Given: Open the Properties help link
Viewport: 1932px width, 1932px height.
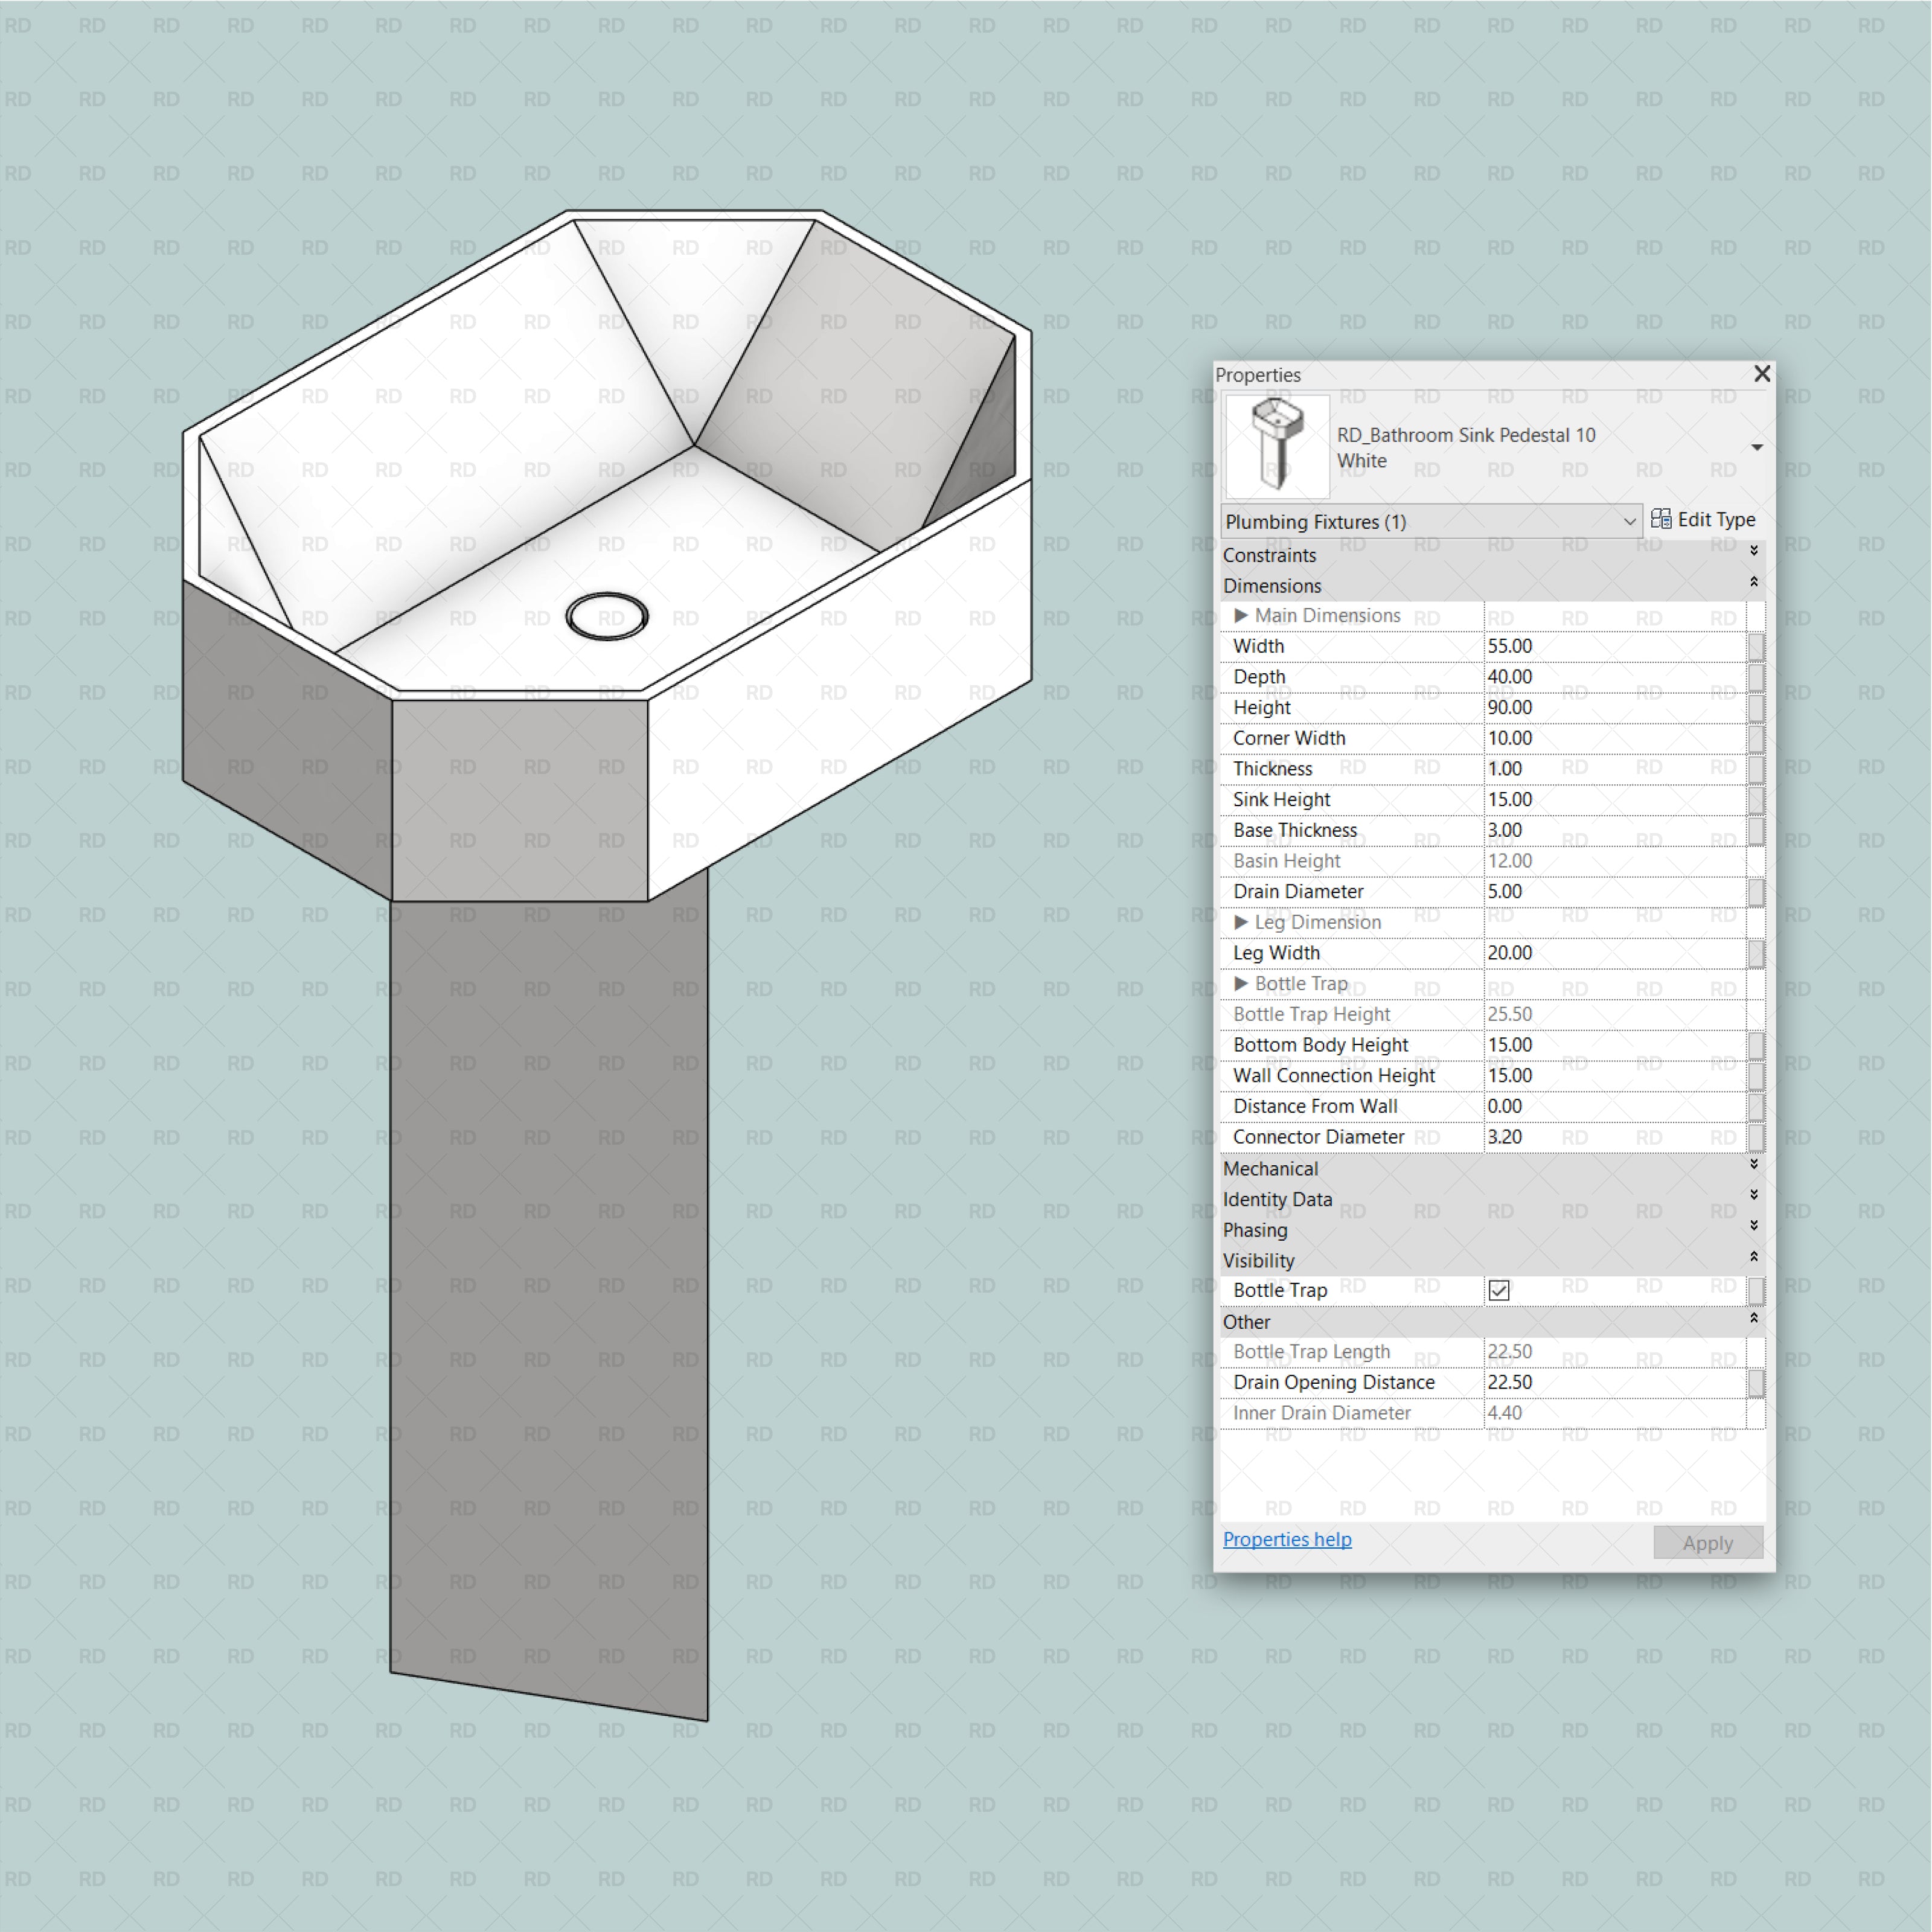Looking at the screenshot, I should [x=1287, y=1539].
